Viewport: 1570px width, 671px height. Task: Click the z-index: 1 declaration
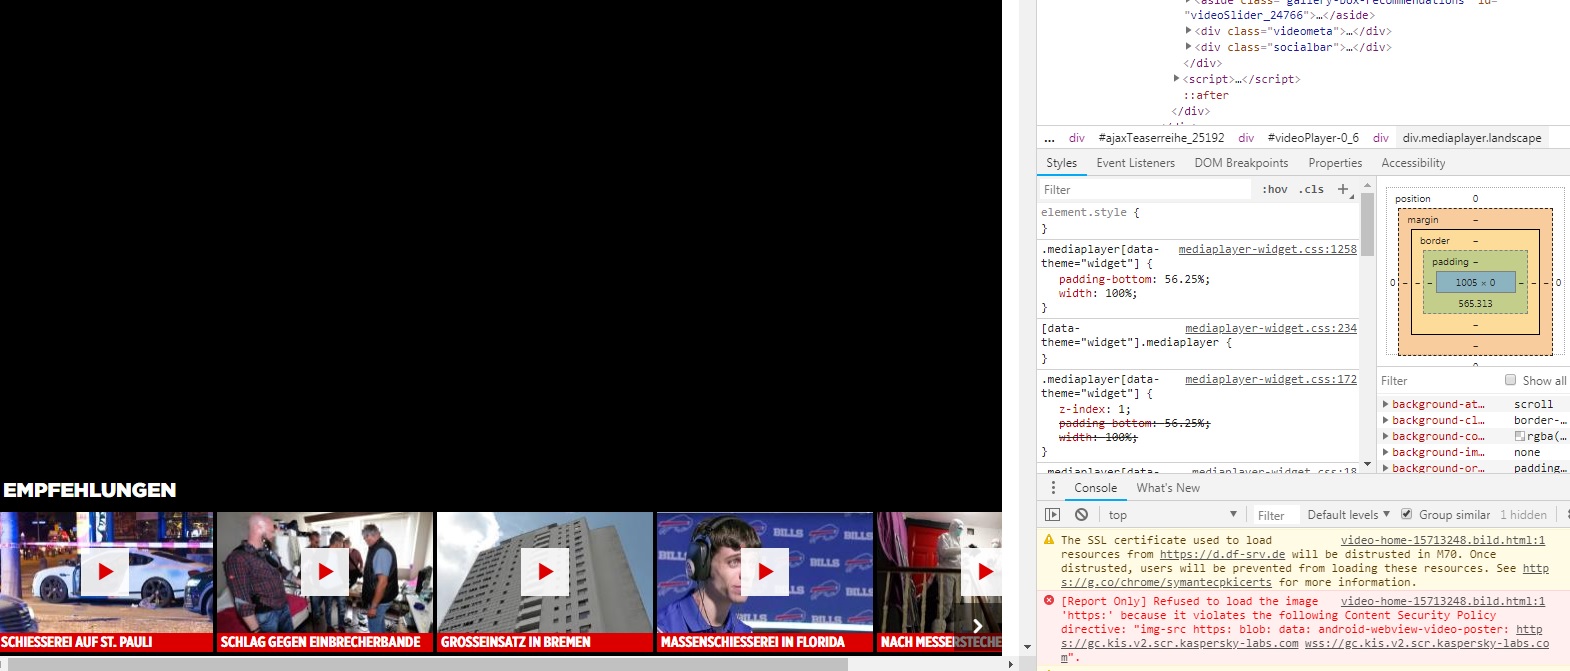click(1094, 409)
